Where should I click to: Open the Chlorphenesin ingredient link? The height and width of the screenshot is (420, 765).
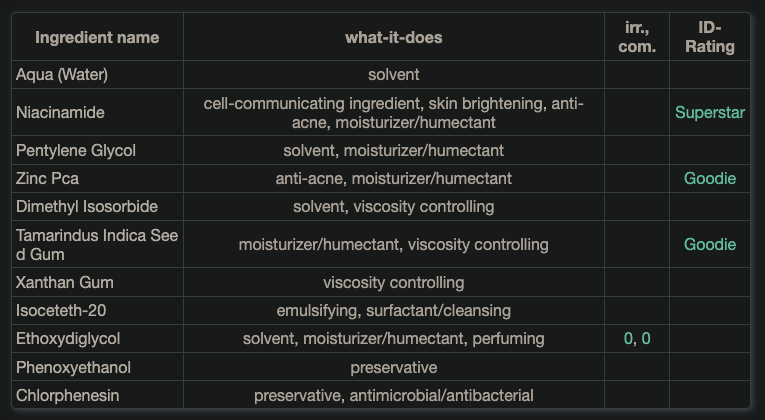[67, 396]
